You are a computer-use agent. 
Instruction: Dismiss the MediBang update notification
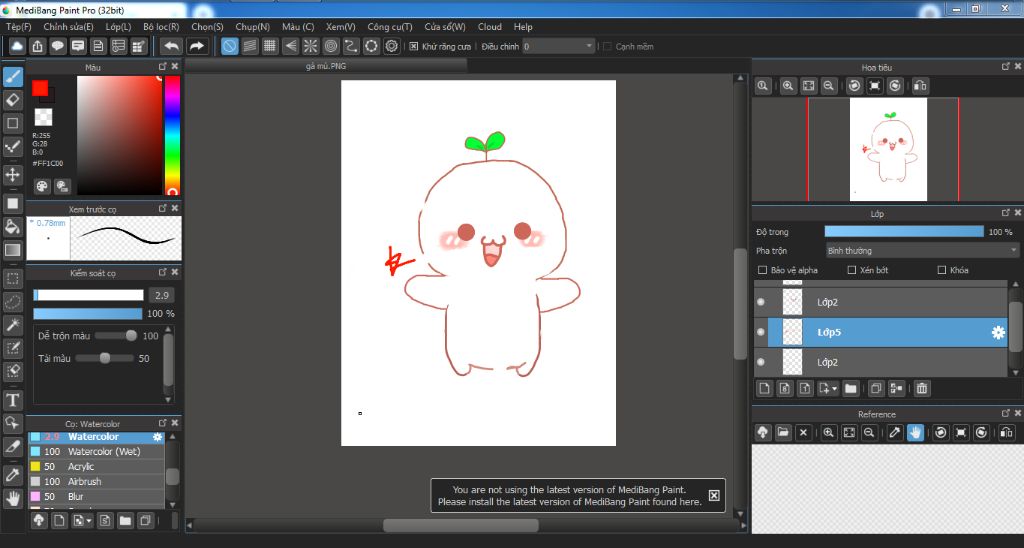(714, 496)
